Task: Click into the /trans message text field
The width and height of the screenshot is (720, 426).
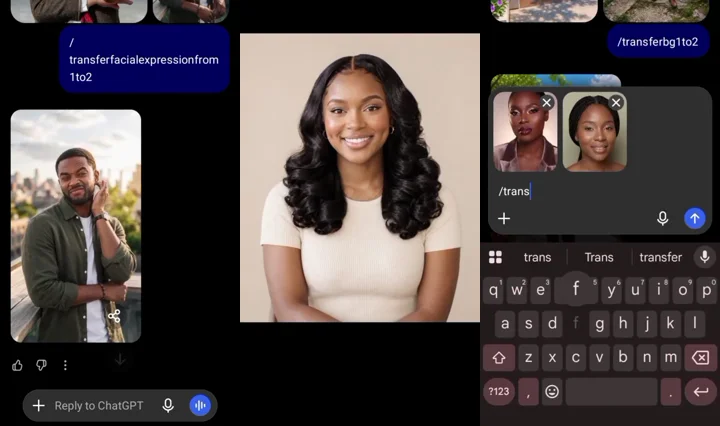Action: [600, 191]
